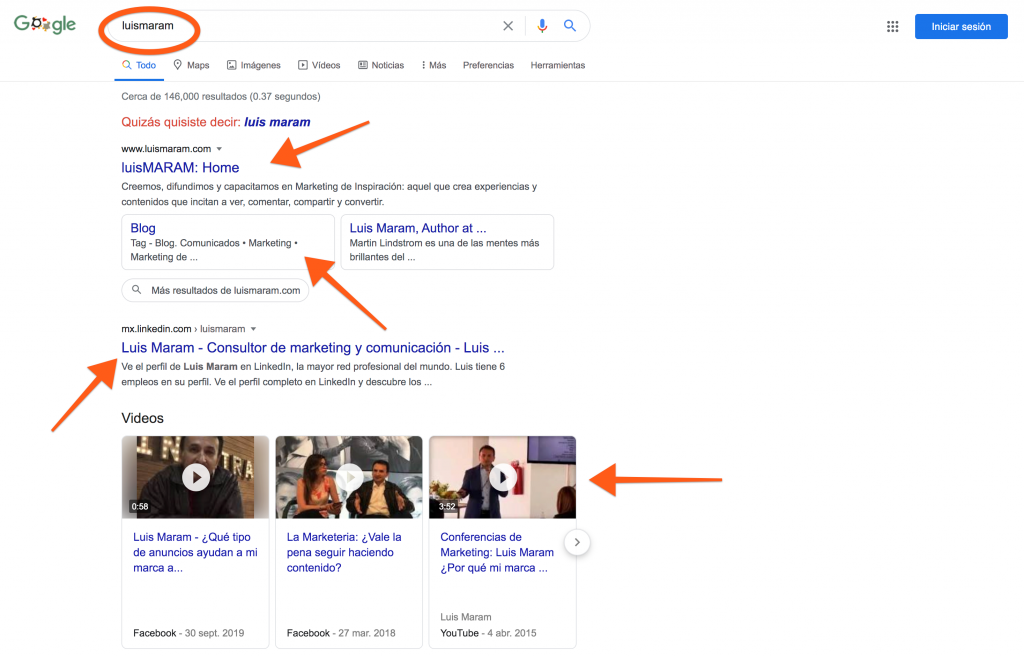Click Más resultados de luismaram.com button
The height and width of the screenshot is (656, 1024).
tap(215, 291)
